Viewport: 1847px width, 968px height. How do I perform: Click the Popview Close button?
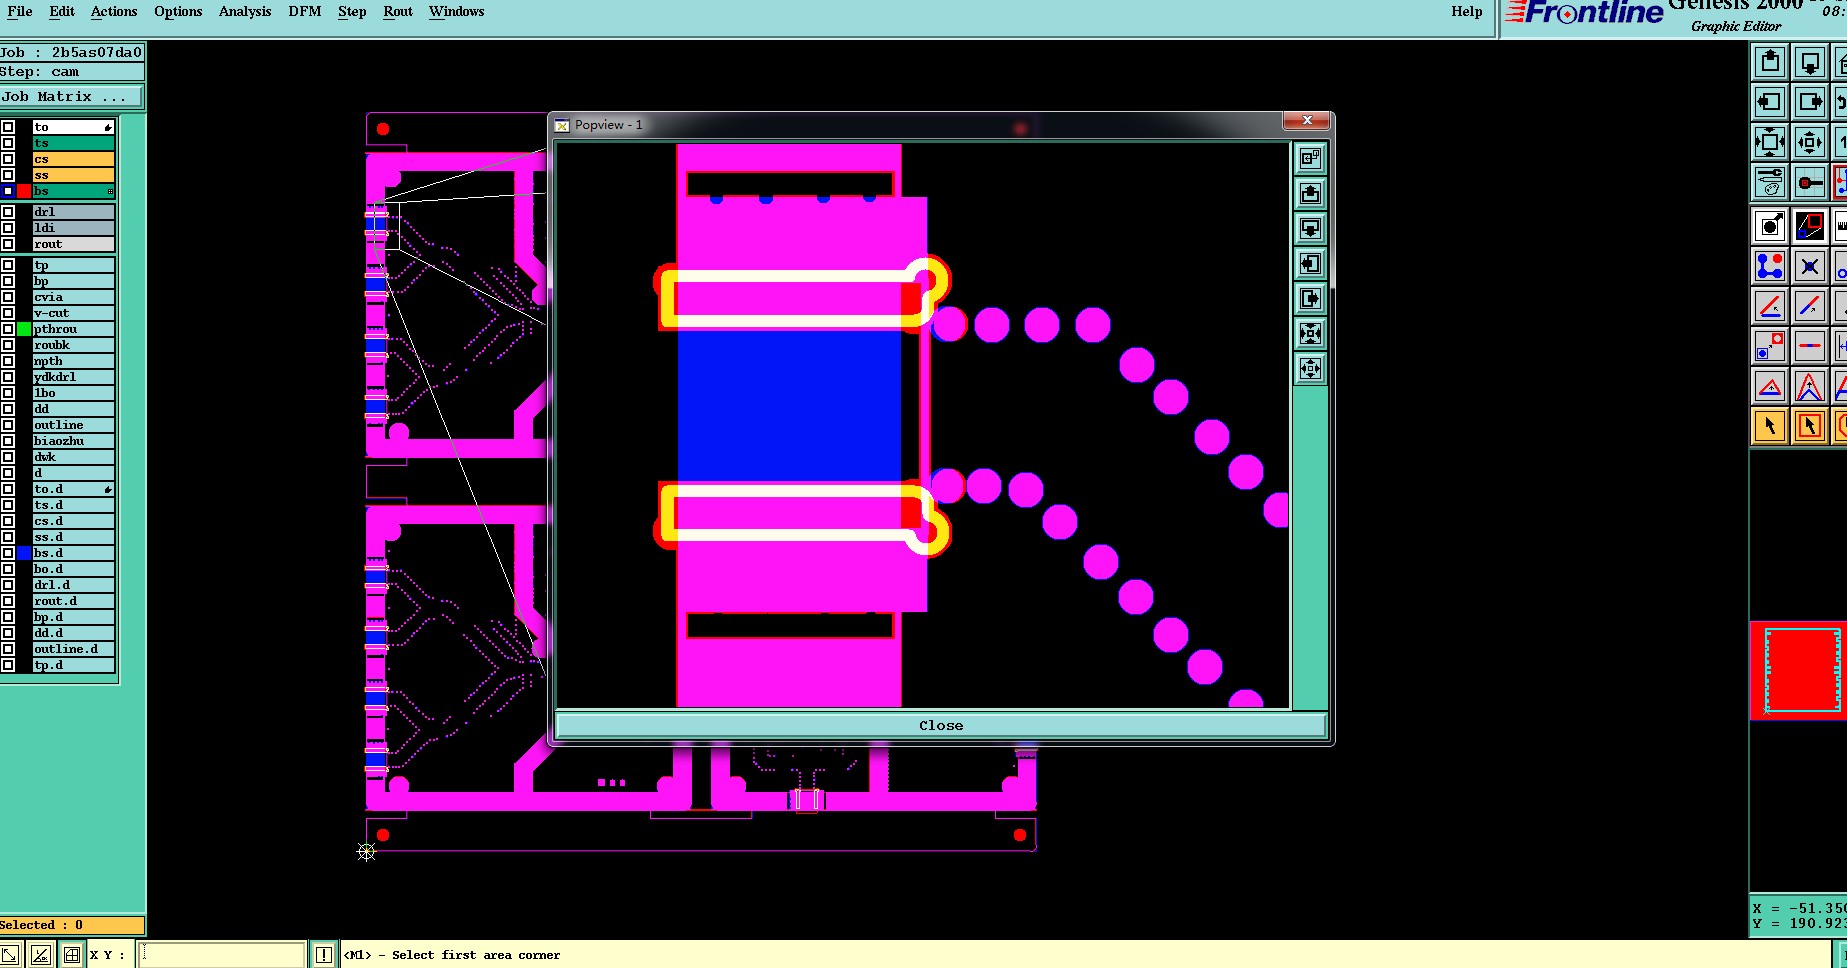coord(941,726)
